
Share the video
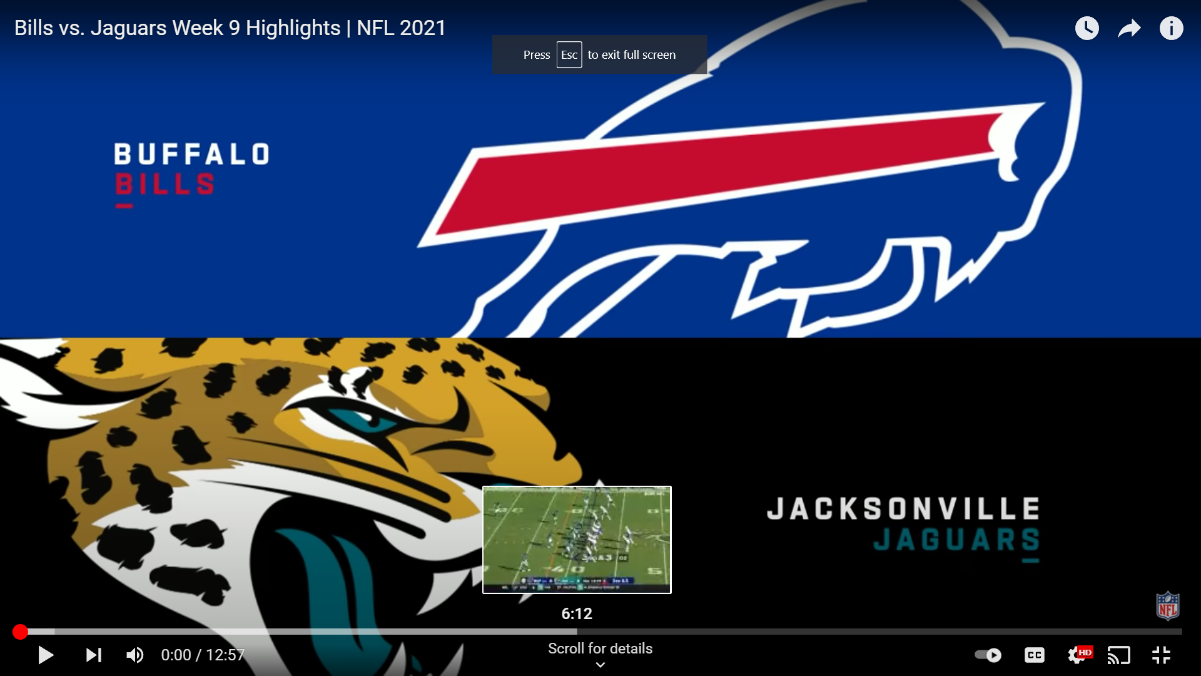point(1129,28)
